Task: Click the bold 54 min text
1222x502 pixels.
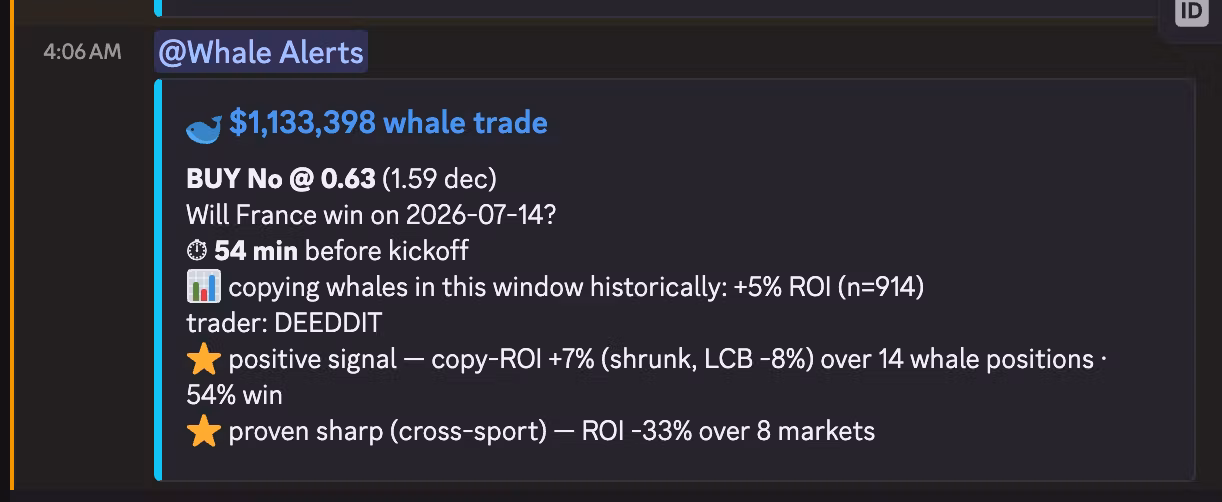Action: 257,251
